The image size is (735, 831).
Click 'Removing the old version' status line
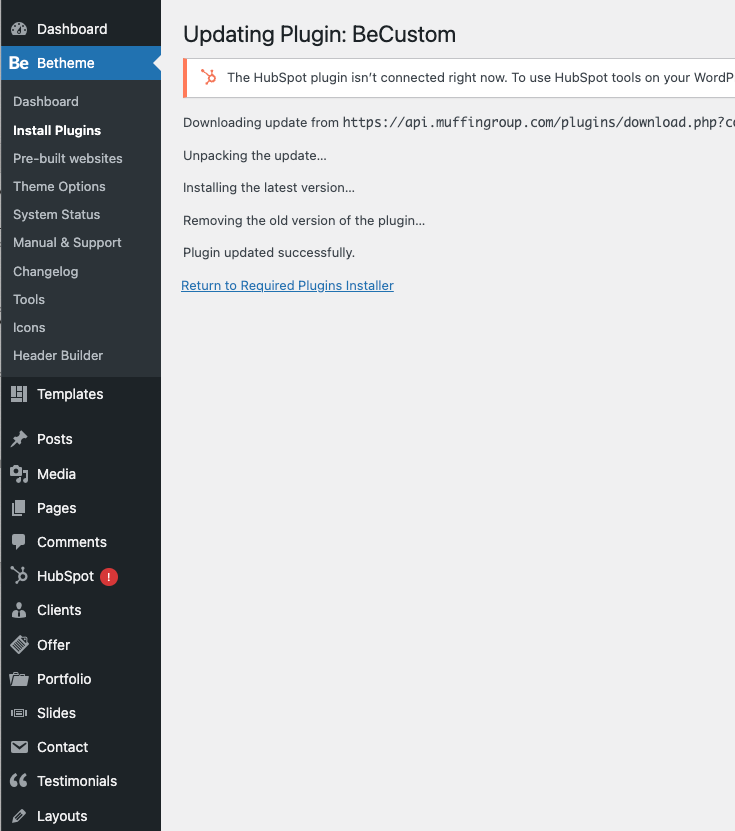coord(304,220)
